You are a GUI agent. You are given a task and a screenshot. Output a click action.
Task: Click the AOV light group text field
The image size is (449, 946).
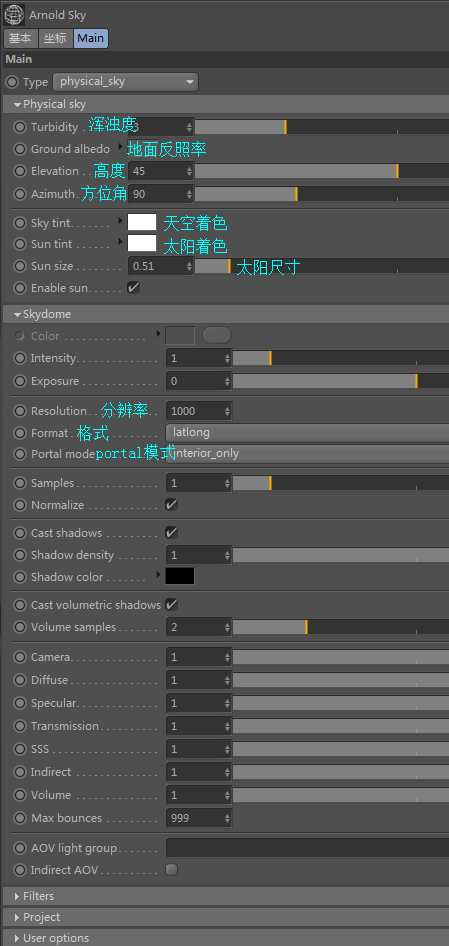(307, 848)
